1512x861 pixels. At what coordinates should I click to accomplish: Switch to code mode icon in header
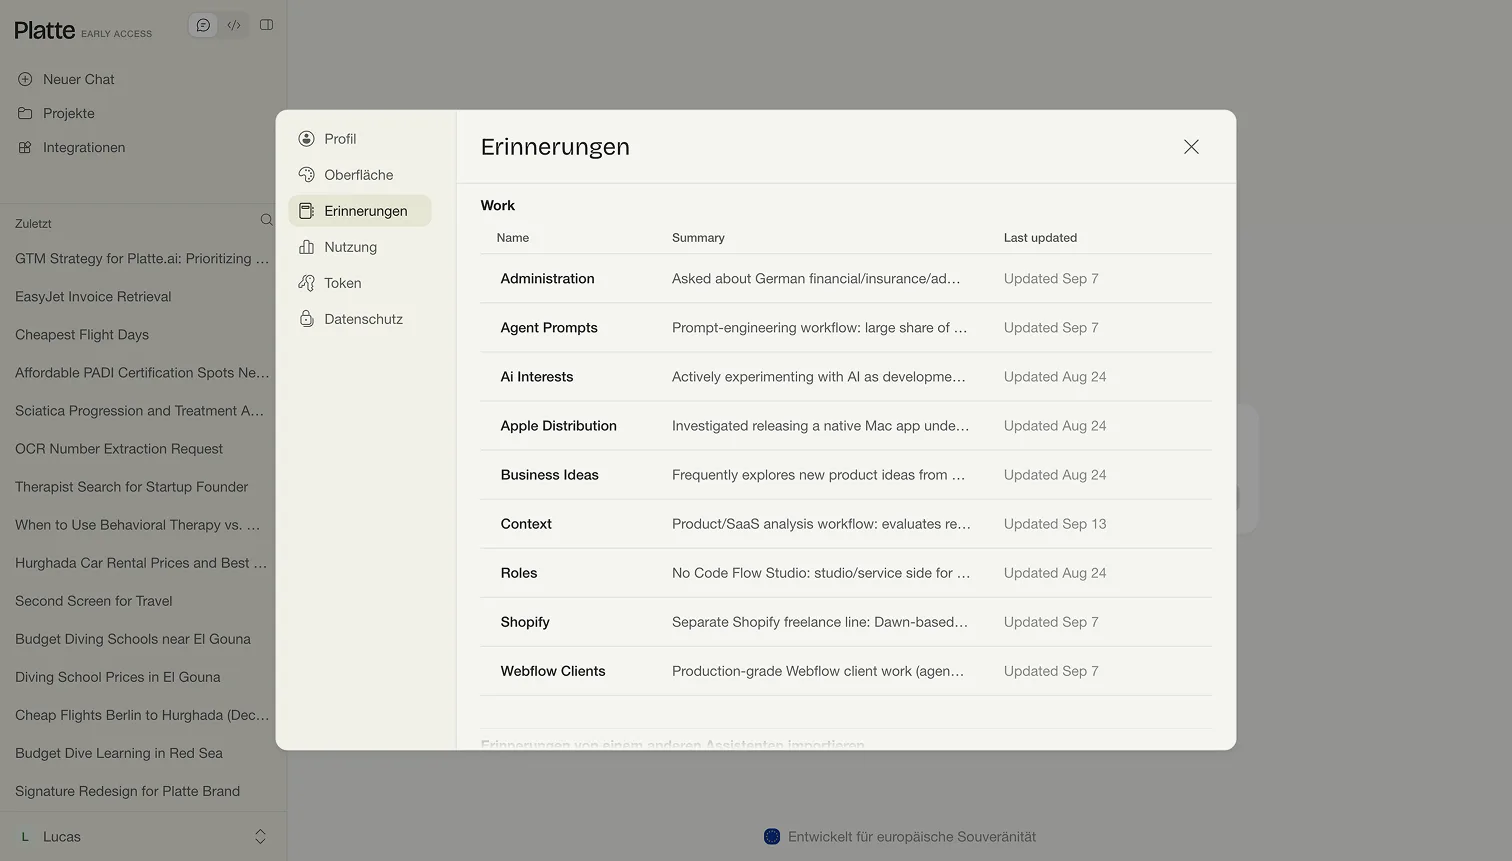(234, 25)
